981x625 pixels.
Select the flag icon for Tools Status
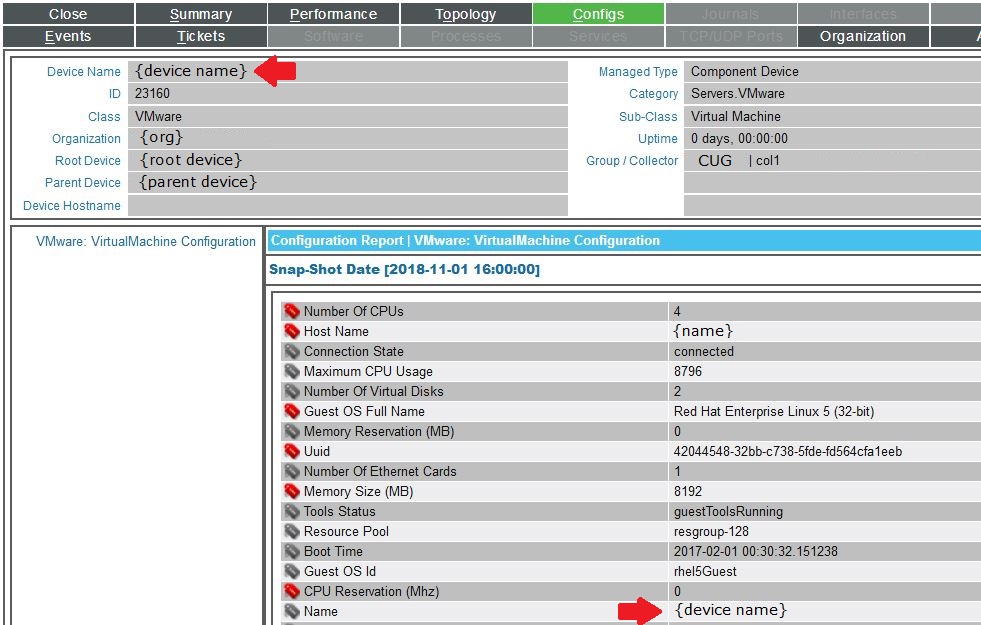(291, 511)
